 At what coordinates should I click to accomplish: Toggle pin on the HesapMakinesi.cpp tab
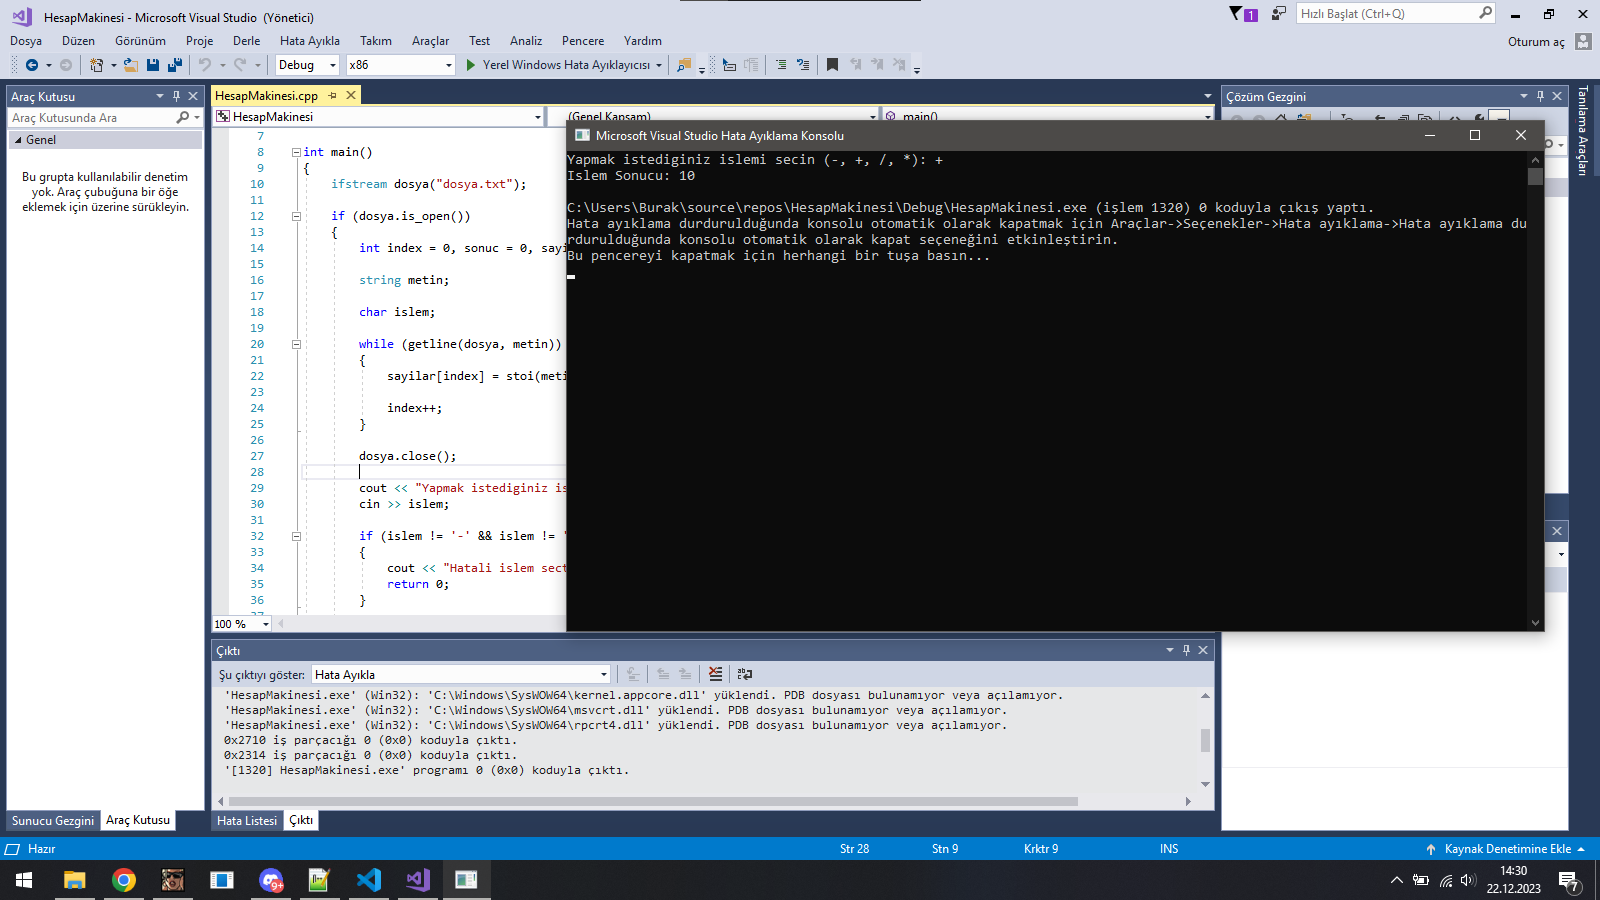(333, 96)
